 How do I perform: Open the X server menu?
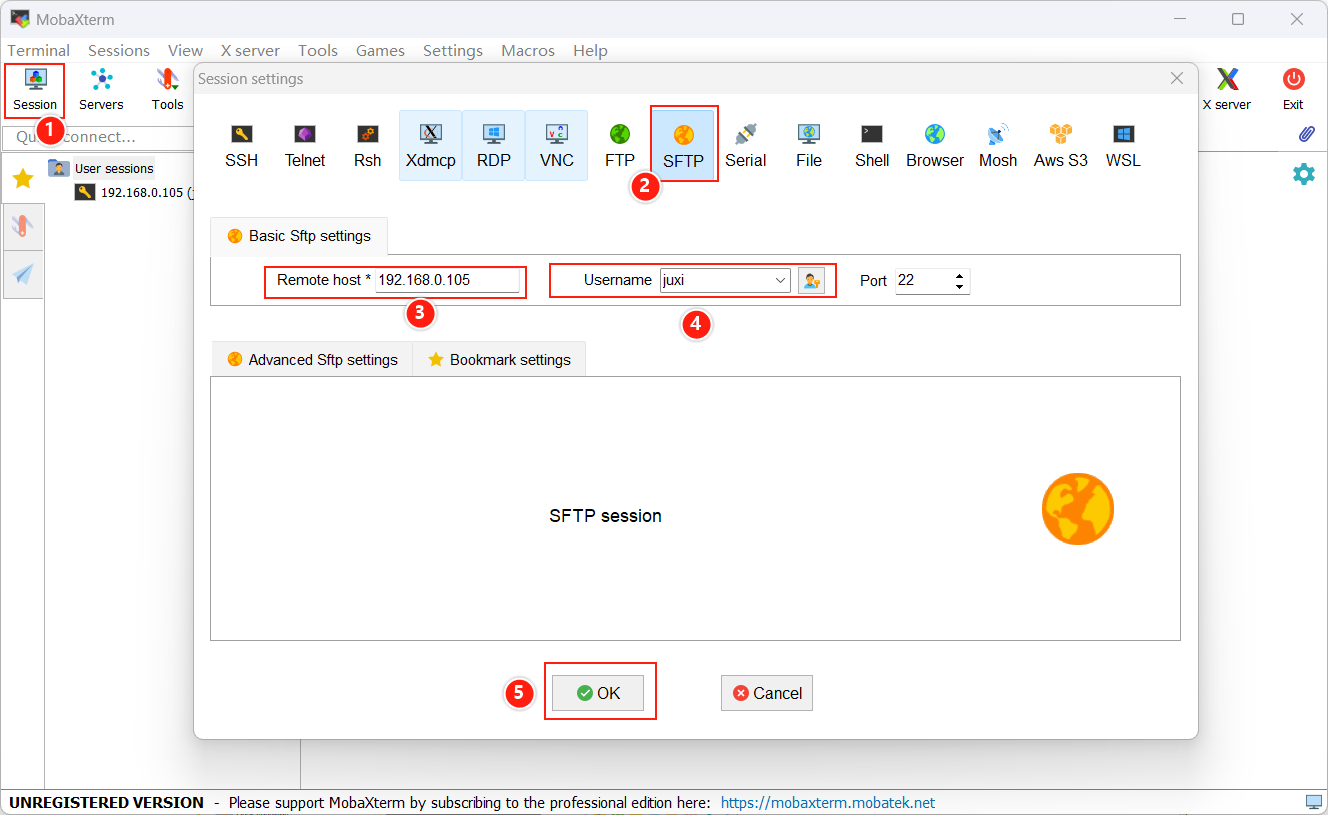point(250,50)
